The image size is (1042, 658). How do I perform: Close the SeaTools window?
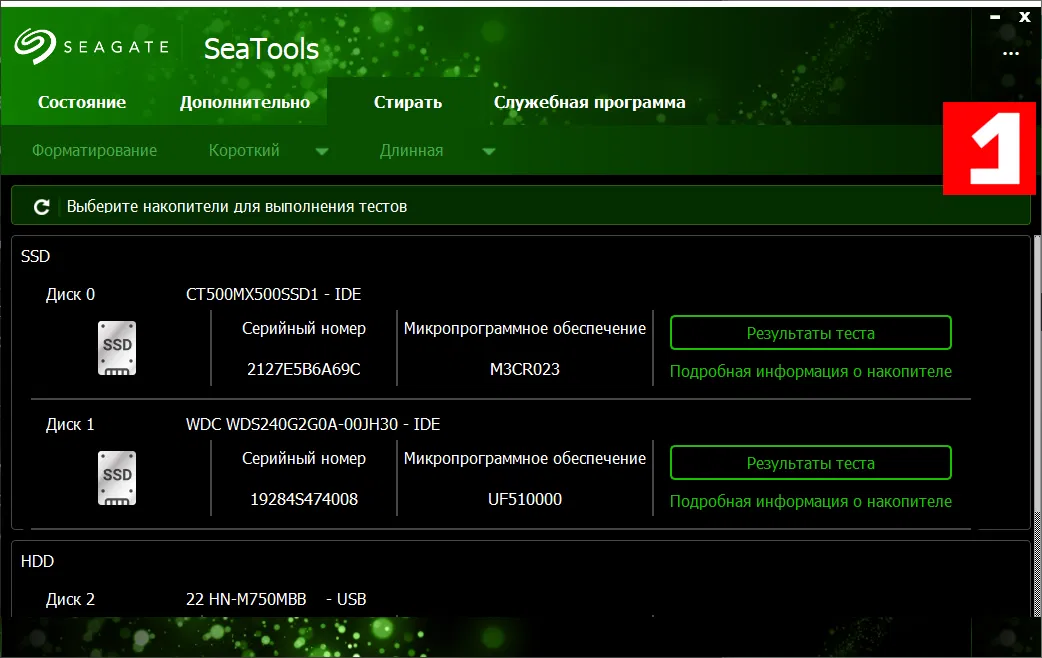(1025, 17)
